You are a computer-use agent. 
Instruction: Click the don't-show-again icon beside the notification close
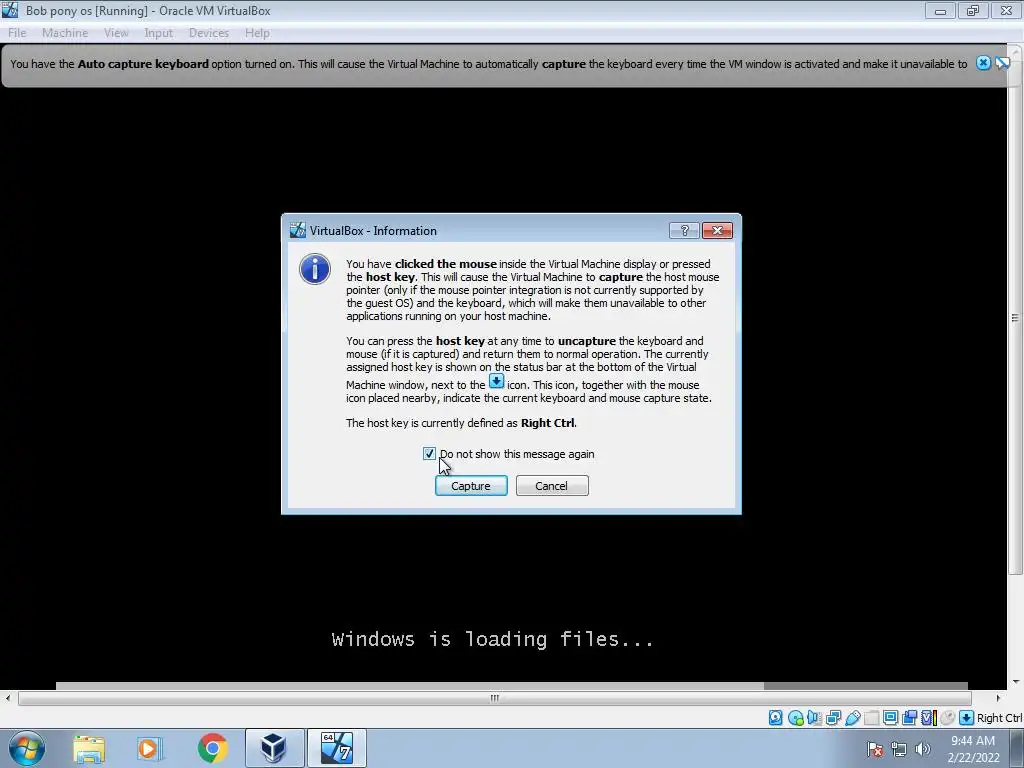click(1002, 63)
